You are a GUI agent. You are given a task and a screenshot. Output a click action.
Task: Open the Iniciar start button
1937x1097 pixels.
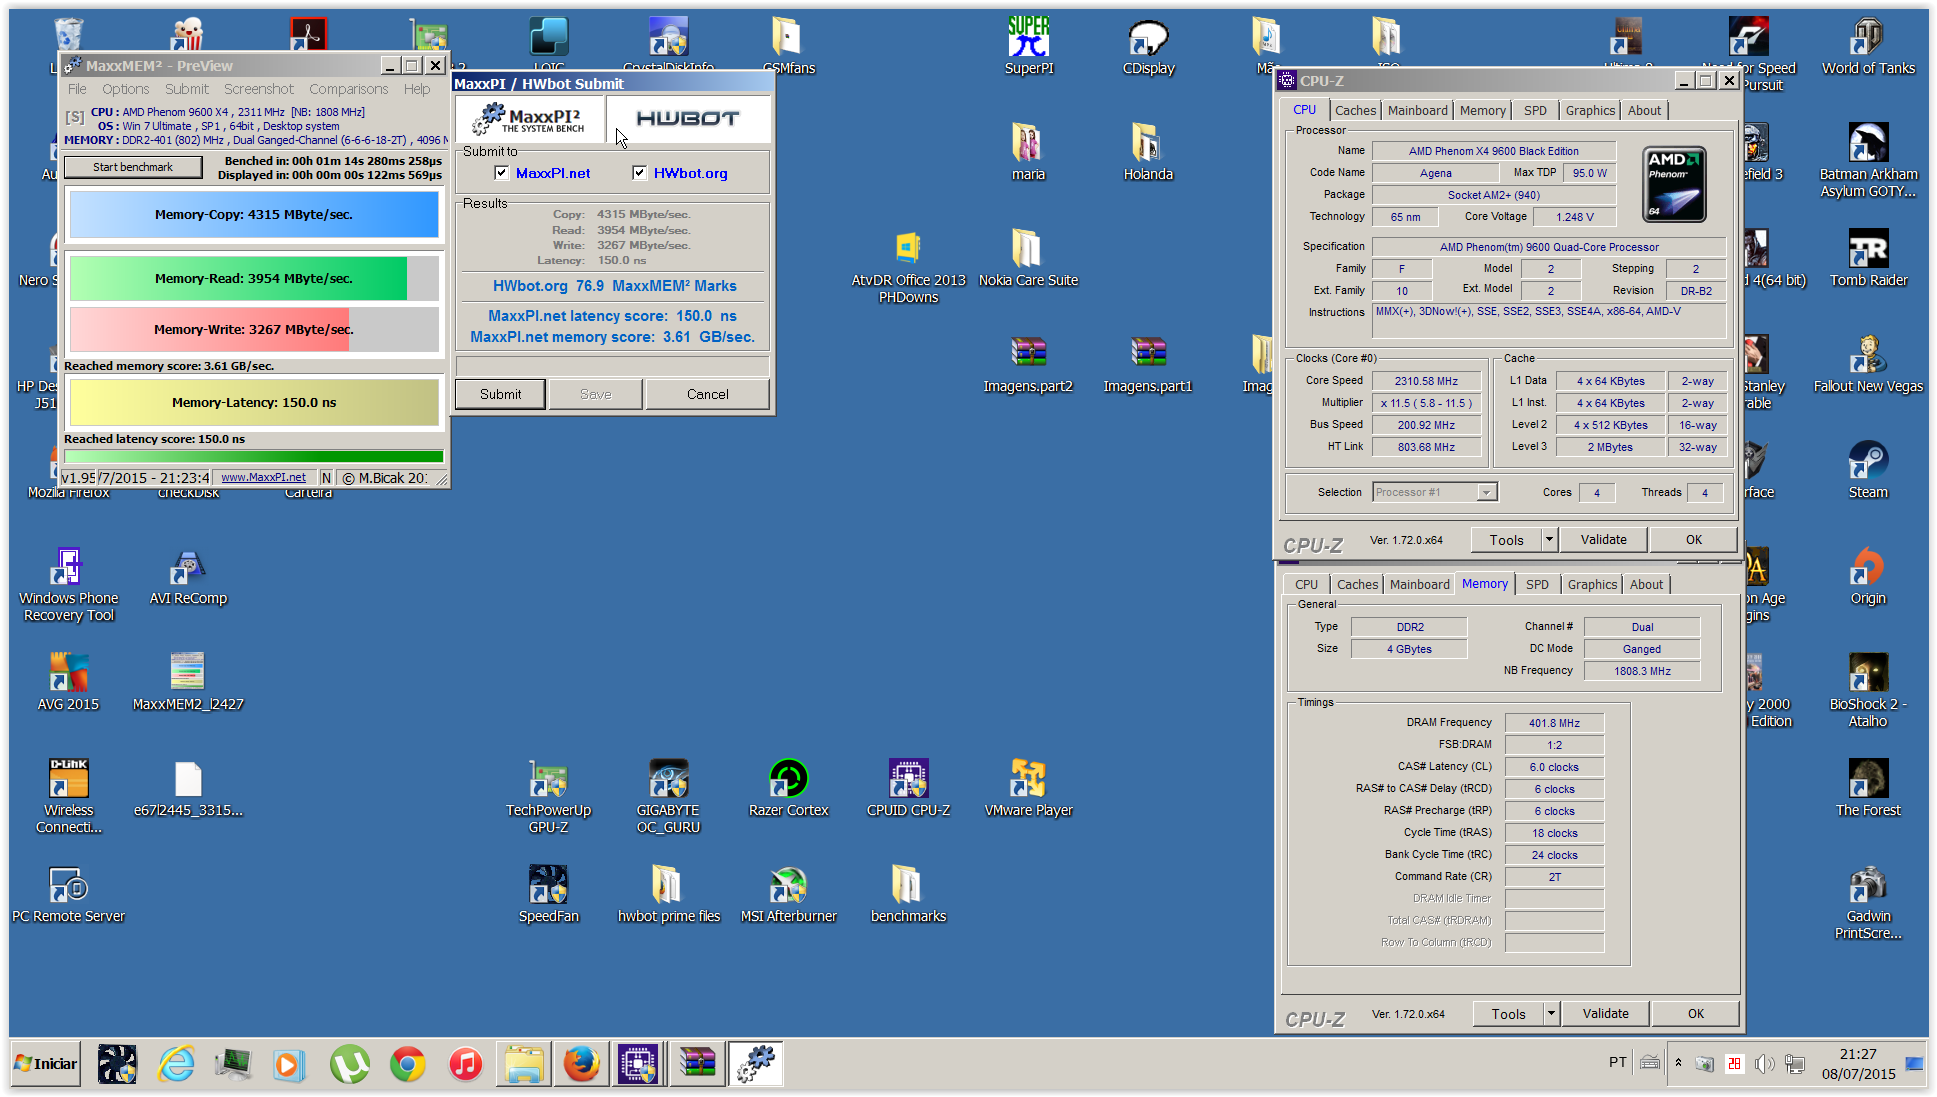coord(46,1064)
